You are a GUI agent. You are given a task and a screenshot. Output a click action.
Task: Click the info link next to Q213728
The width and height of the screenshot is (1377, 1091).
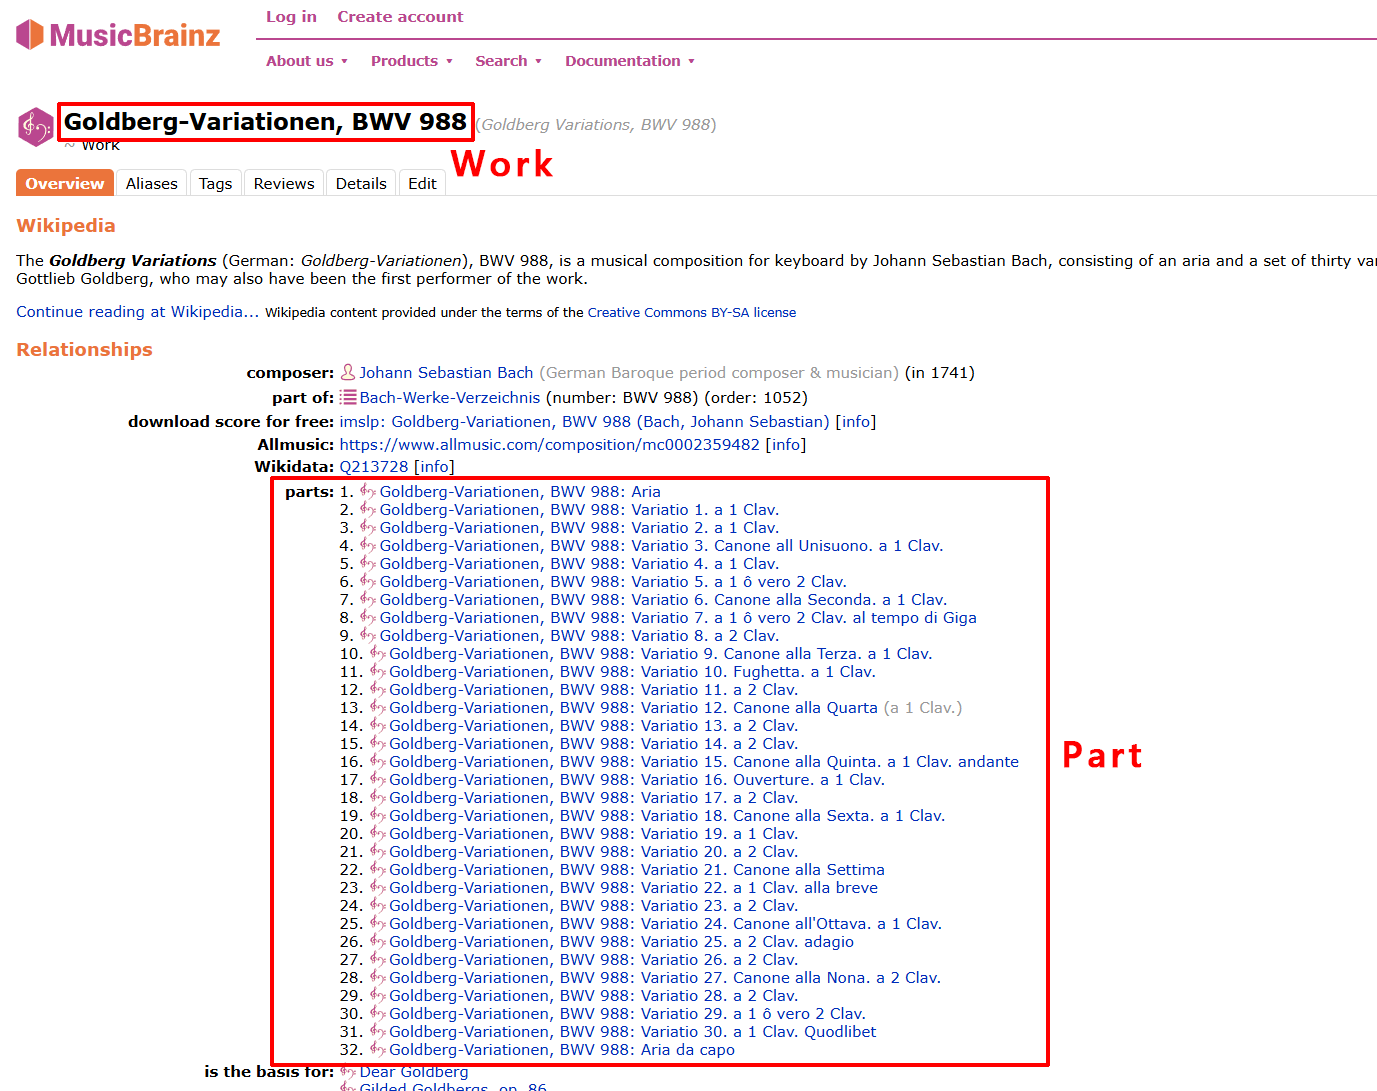pyautogui.click(x=434, y=467)
